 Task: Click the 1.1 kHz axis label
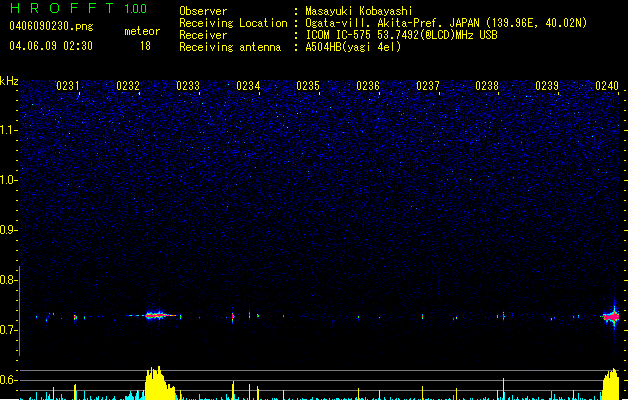[x=8, y=130]
